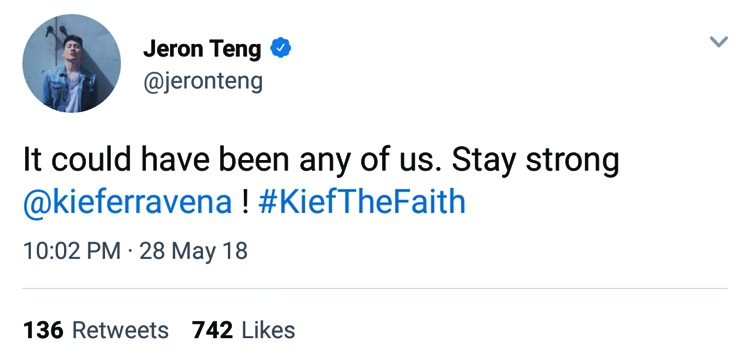The image size is (750, 363).
Task: Click the denim jacket in the avatar
Action: click(69, 88)
